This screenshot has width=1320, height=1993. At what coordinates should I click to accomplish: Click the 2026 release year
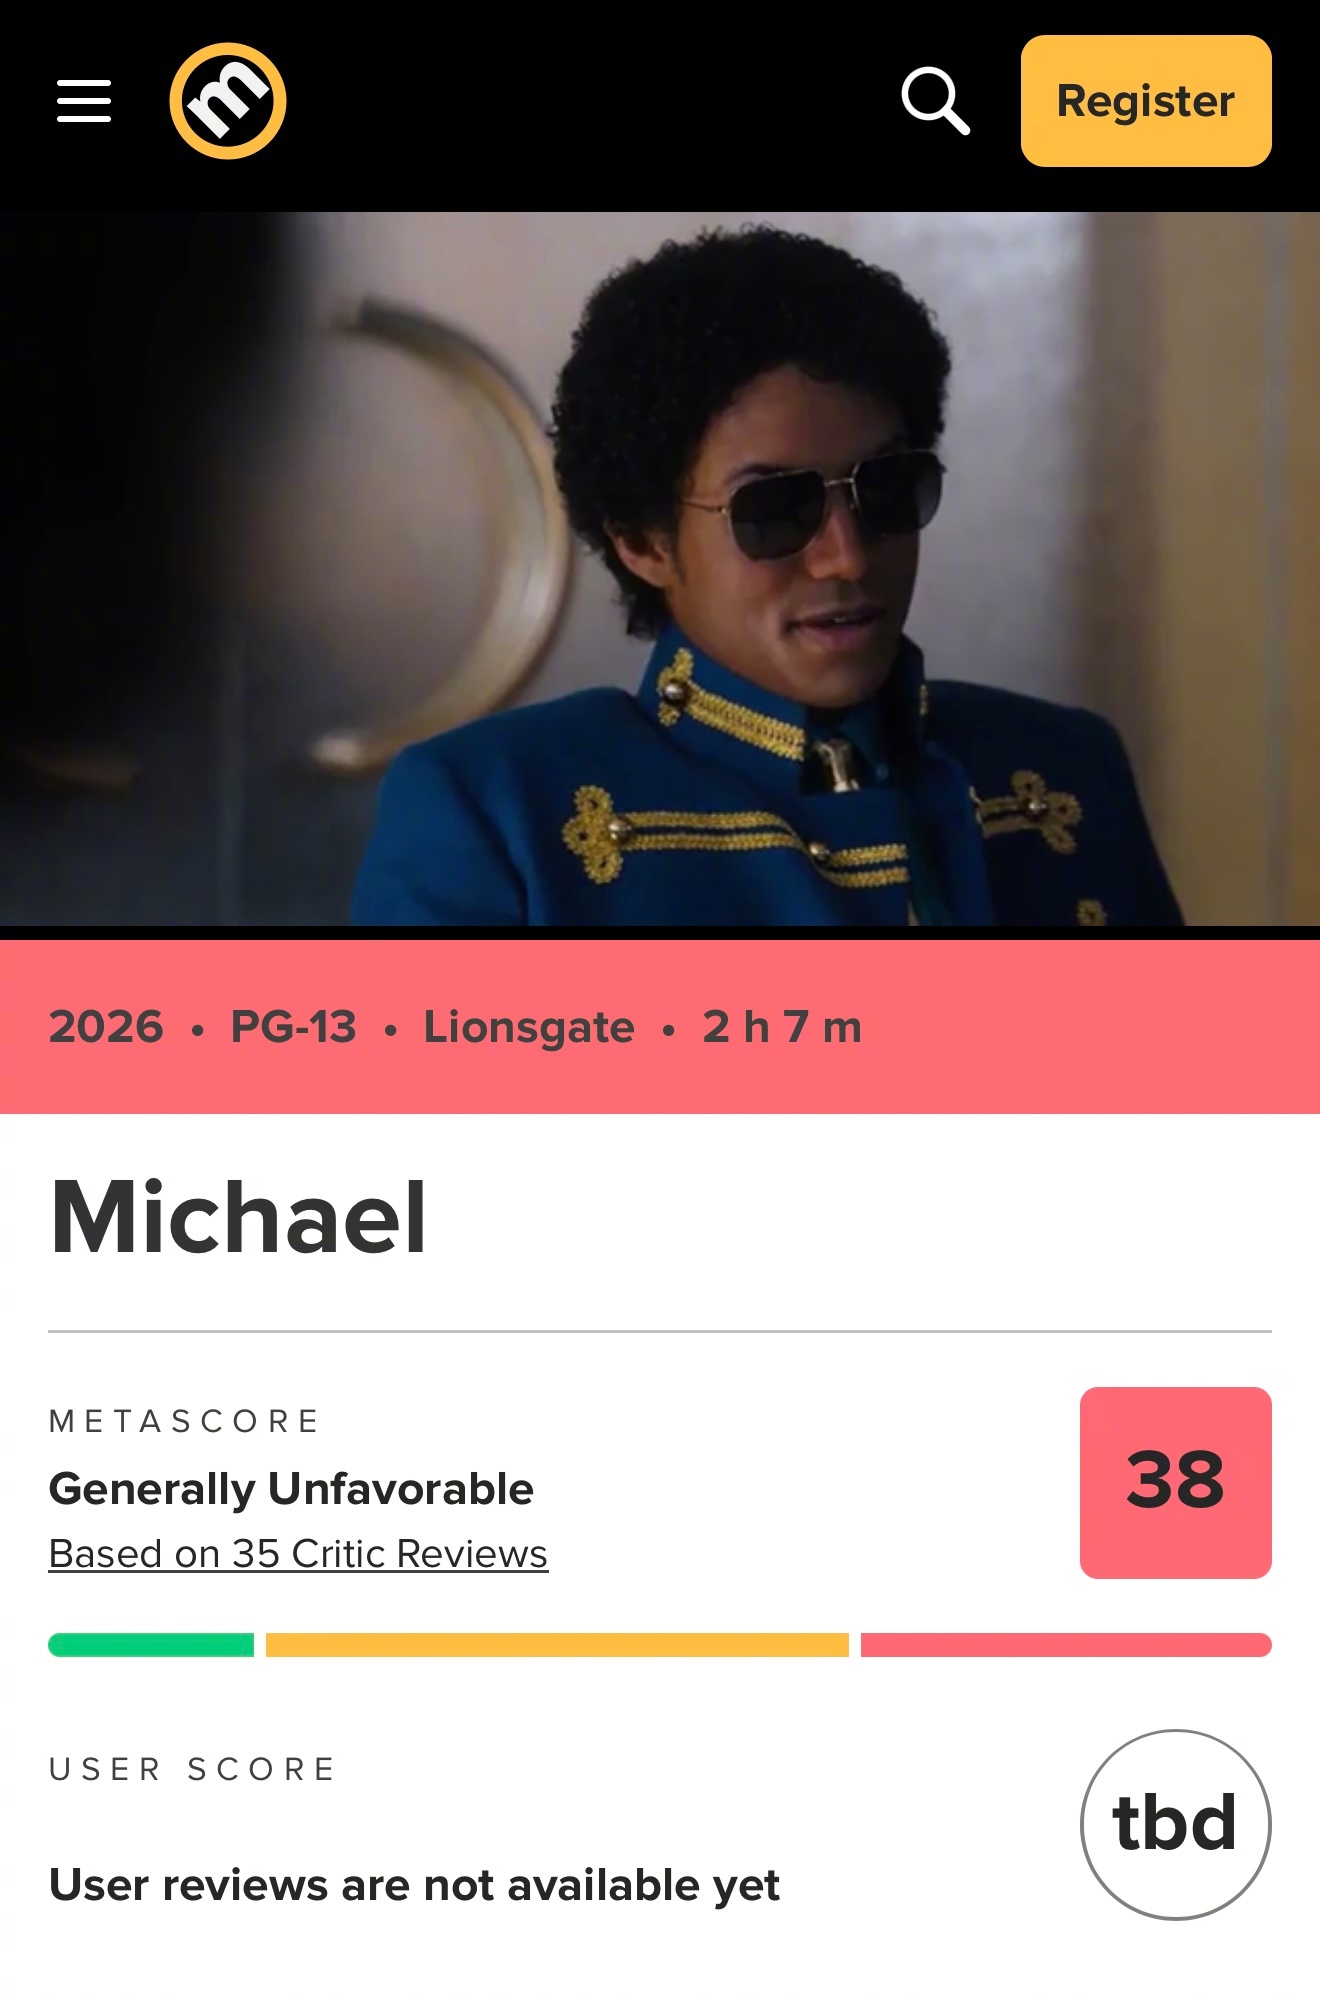point(106,1027)
